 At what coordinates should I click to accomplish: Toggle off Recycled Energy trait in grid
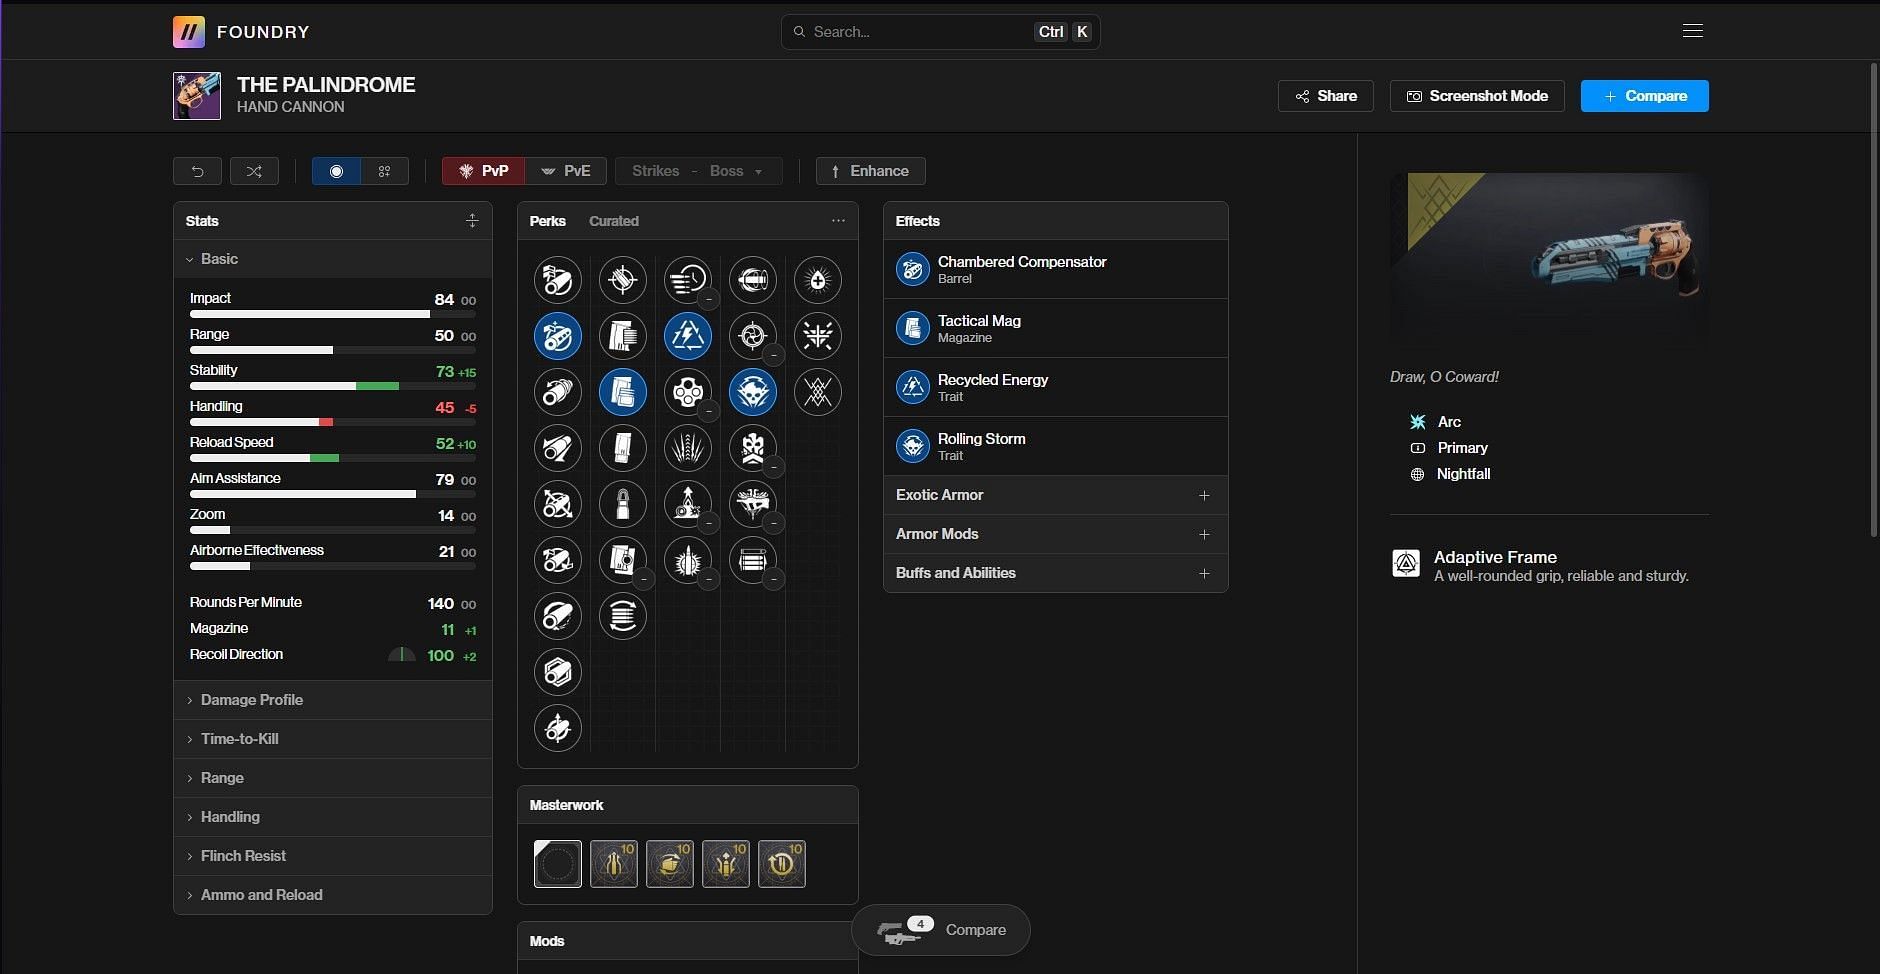tap(687, 336)
